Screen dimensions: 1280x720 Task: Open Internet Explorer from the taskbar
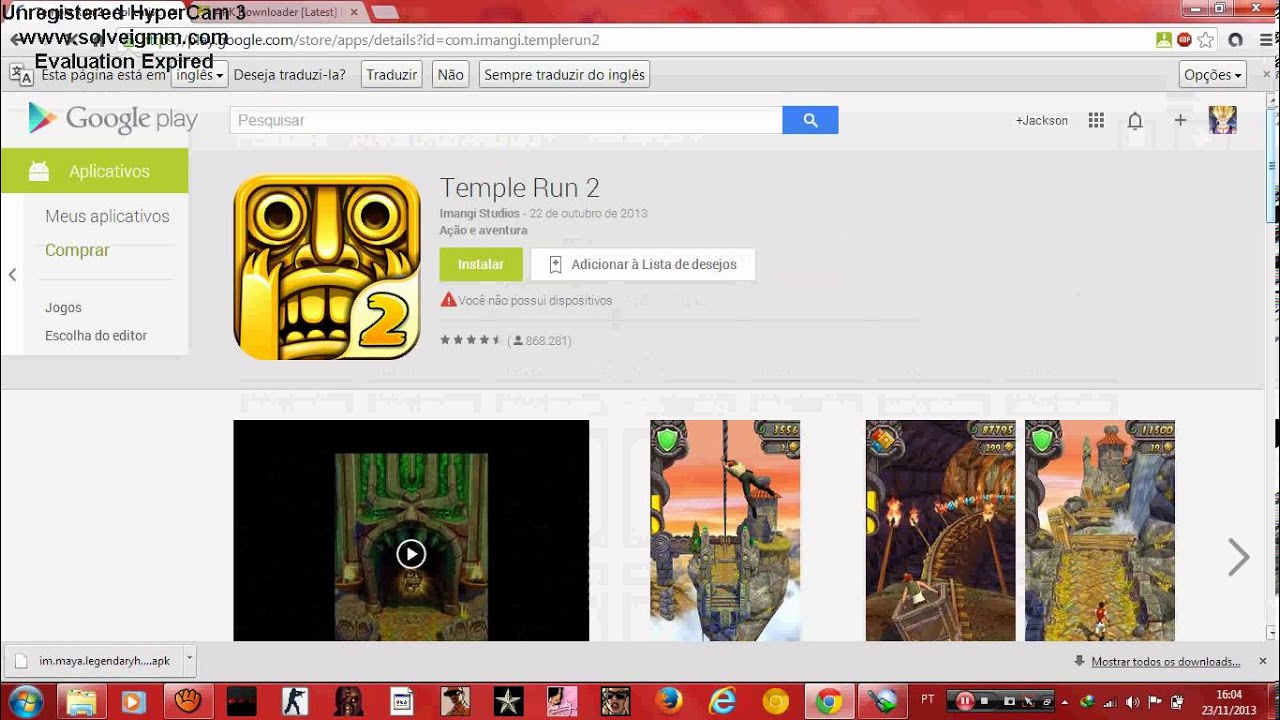[x=721, y=702]
